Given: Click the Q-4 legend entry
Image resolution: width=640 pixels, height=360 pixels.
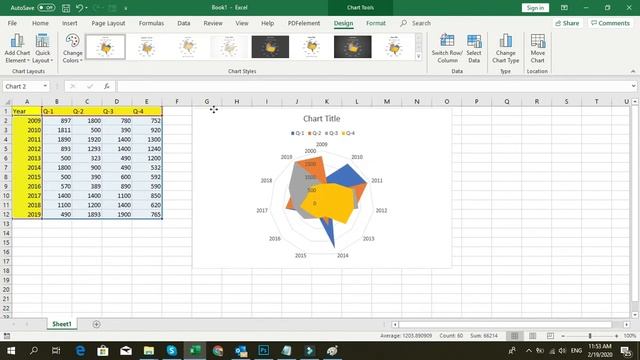Looking at the screenshot, I should [348, 133].
